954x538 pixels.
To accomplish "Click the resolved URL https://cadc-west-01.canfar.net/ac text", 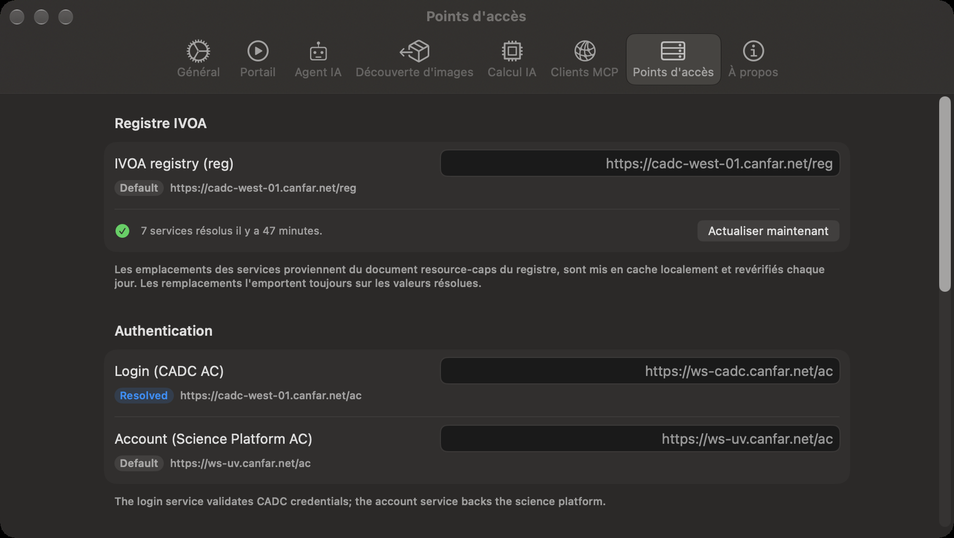I will coord(271,396).
